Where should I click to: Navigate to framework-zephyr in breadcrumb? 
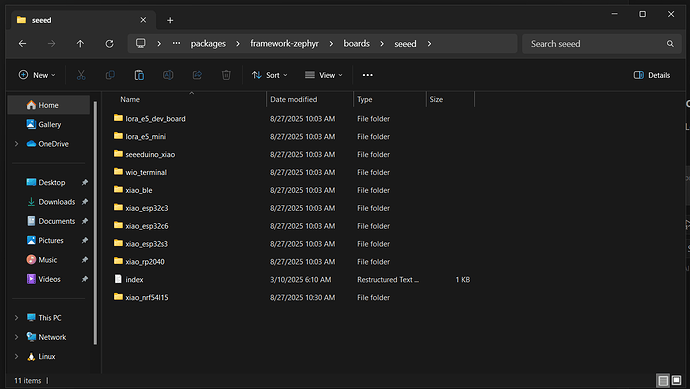pyautogui.click(x=284, y=44)
